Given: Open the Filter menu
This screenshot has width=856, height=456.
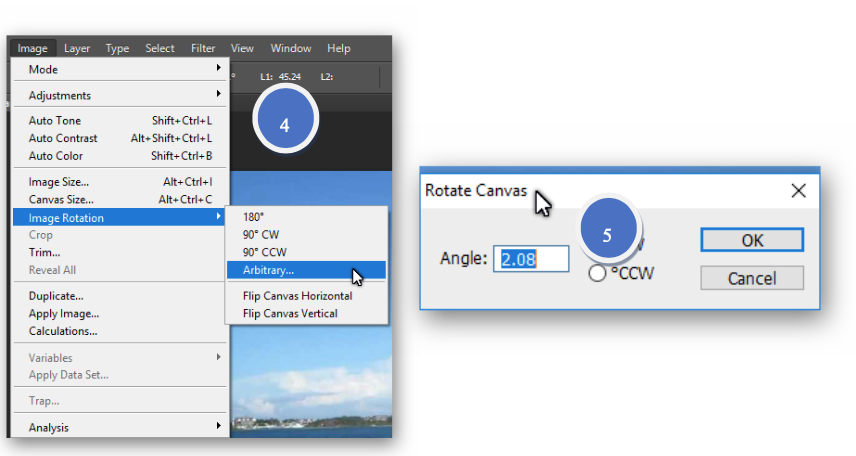Looking at the screenshot, I should click(203, 48).
